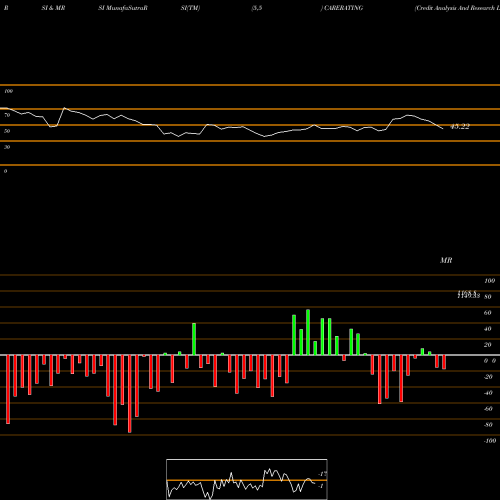Click the -40 label on MR axis

pyautogui.click(x=488, y=393)
